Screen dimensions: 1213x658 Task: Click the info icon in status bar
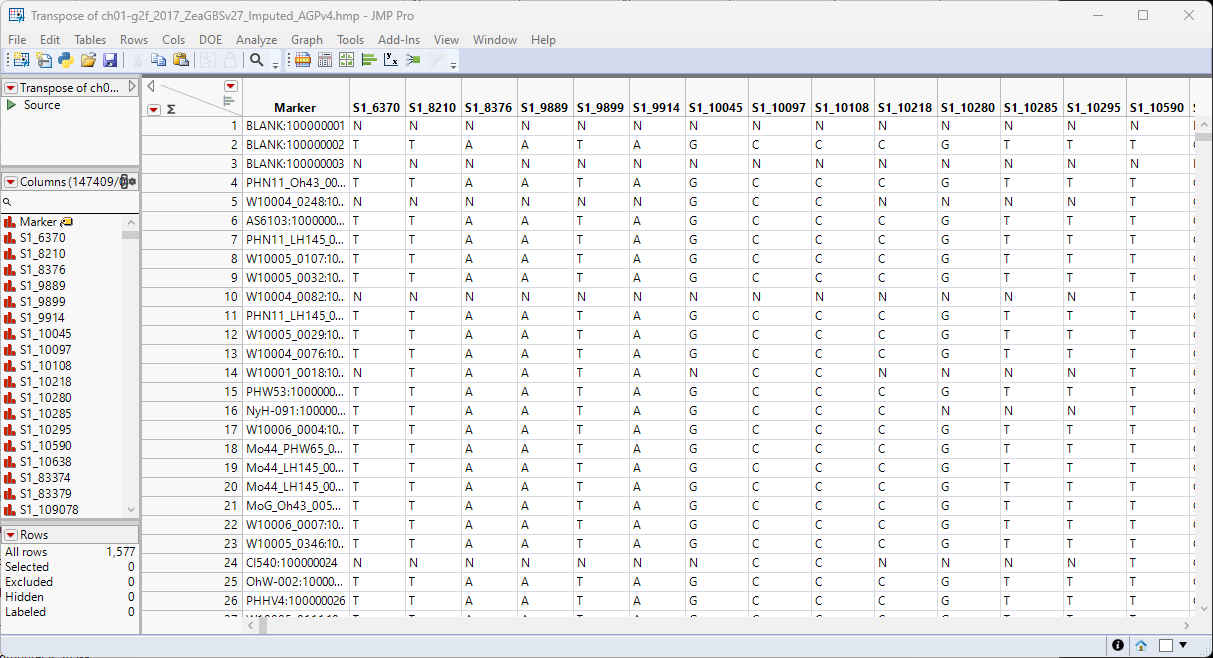pos(1118,645)
